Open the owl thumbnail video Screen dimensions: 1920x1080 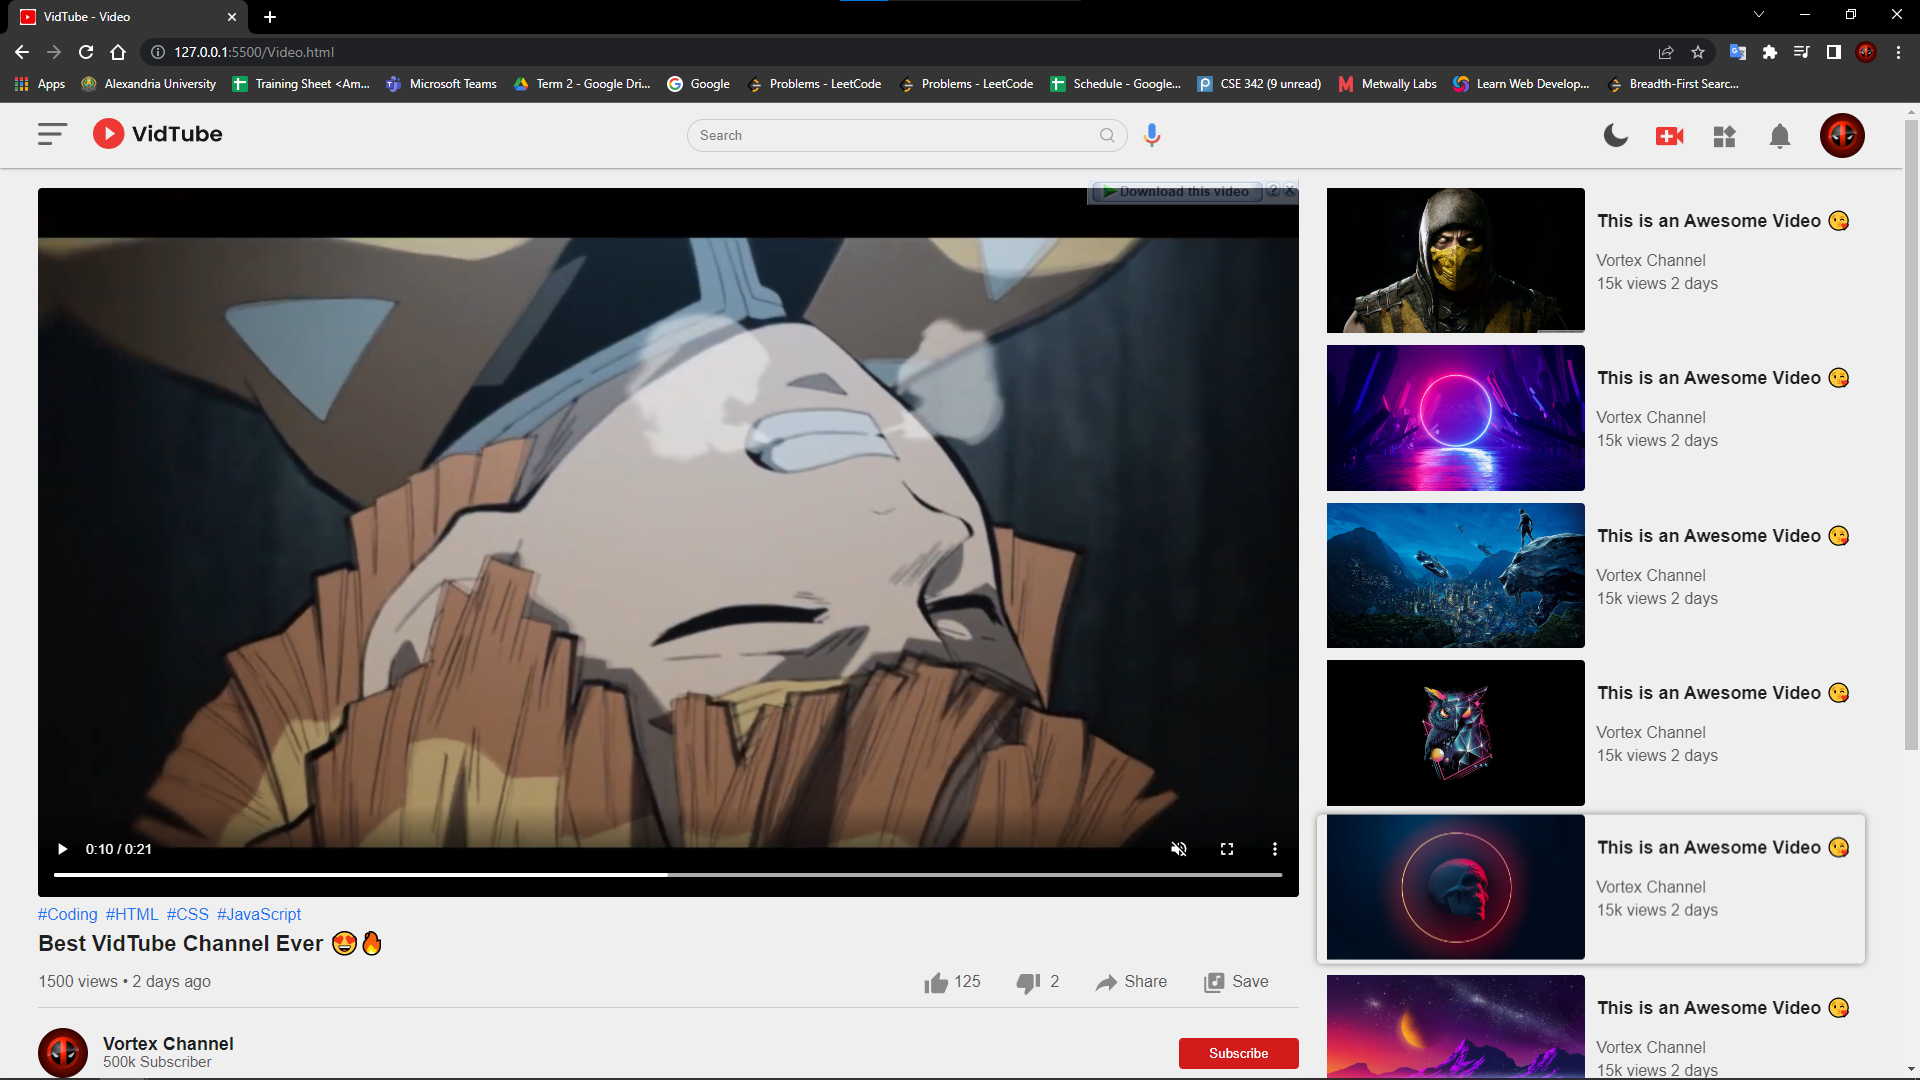(x=1456, y=733)
